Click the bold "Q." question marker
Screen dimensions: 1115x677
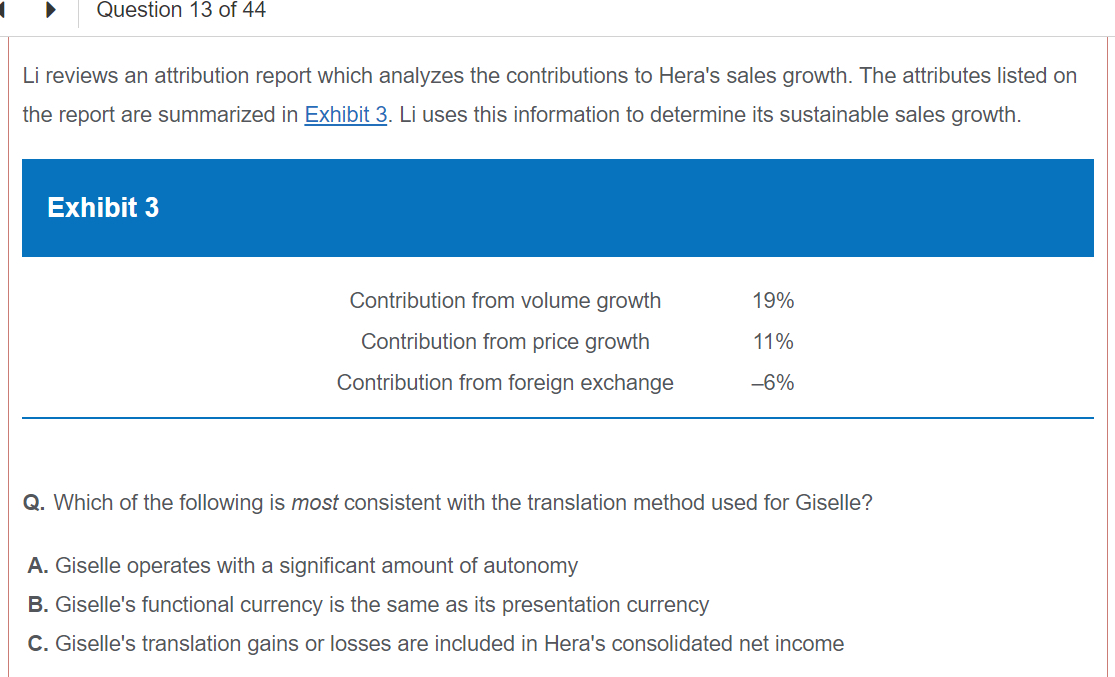pyautogui.click(x=34, y=503)
